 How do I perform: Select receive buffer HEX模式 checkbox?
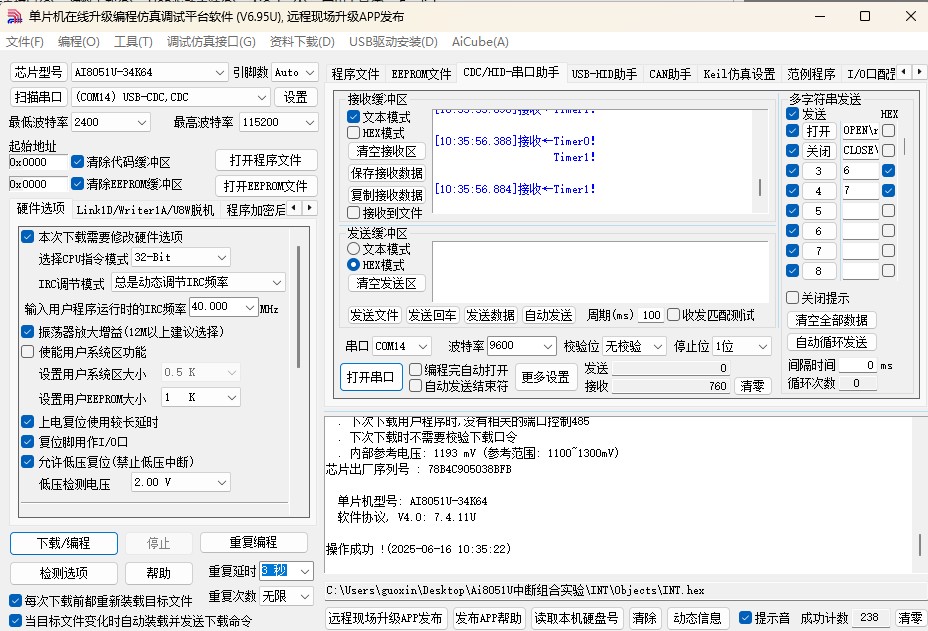353,133
